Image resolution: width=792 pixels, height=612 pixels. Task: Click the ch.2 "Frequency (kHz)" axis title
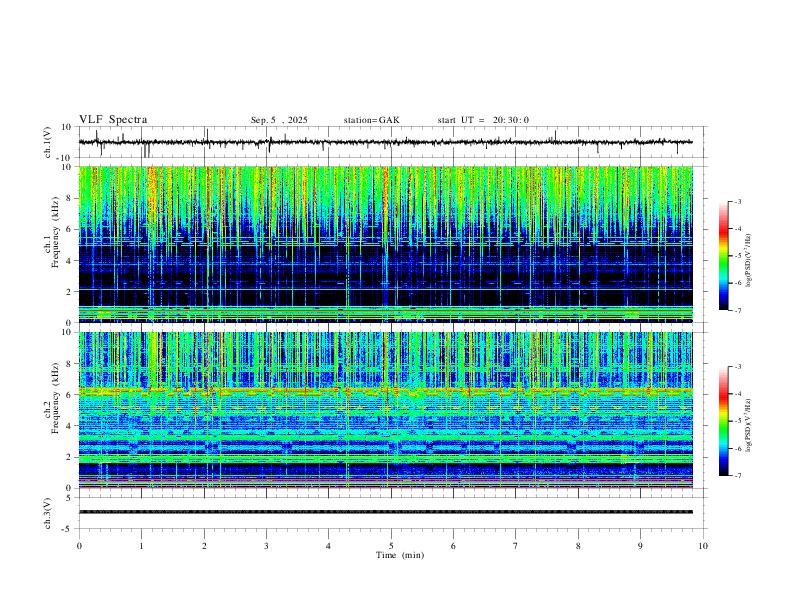pos(55,398)
